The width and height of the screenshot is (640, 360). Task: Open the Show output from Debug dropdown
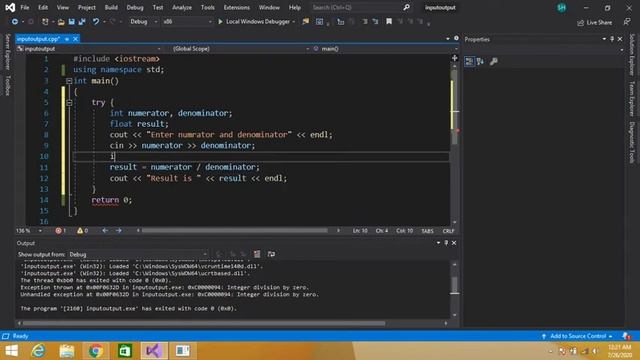(138, 254)
